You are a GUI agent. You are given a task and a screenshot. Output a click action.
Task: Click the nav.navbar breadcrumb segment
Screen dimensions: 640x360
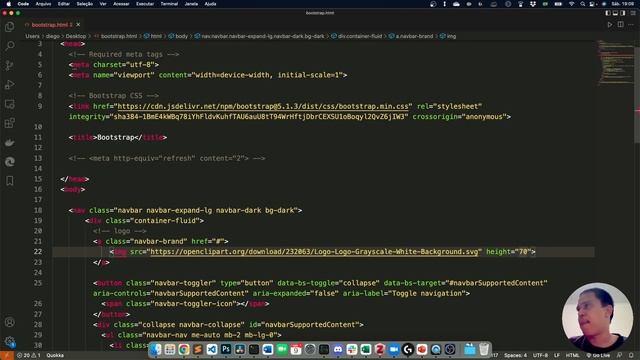tap(262, 36)
